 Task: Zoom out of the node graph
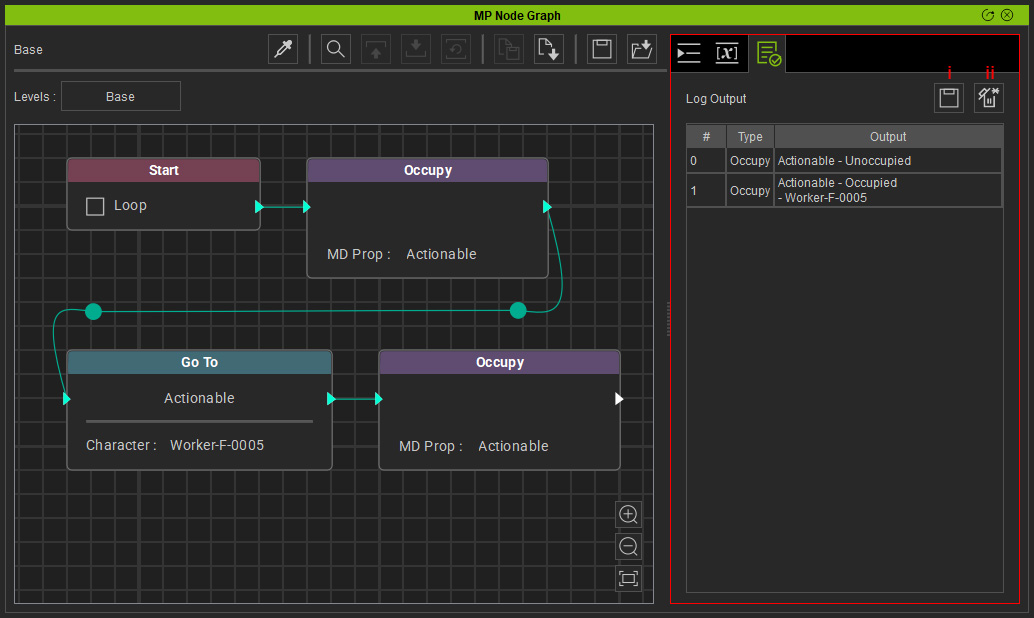[628, 546]
